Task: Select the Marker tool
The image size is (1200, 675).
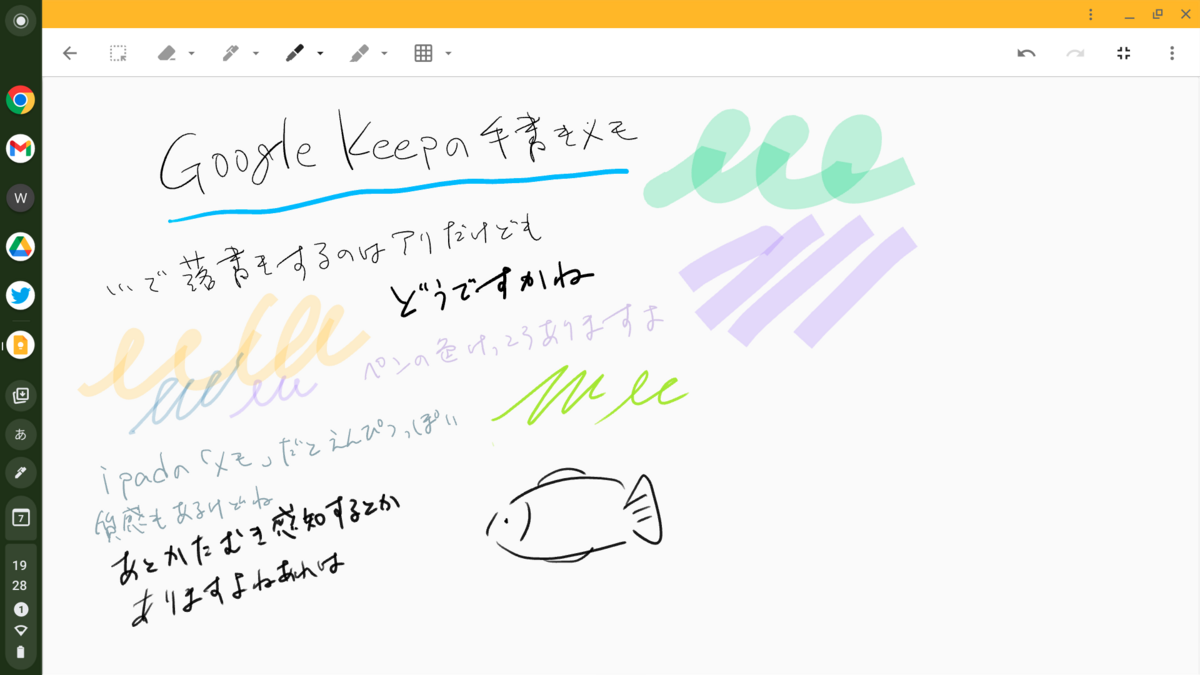Action: click(295, 53)
